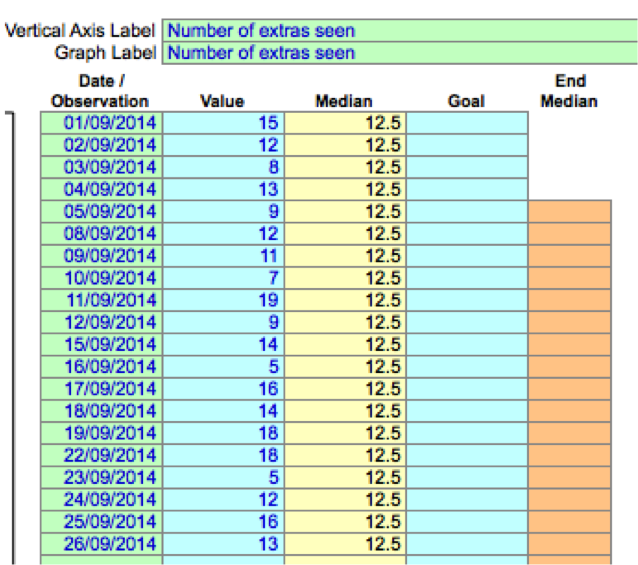Screen dimensions: 638x565
Task: Click value 5 in the 23/09/2014 row
Action: pos(223,478)
